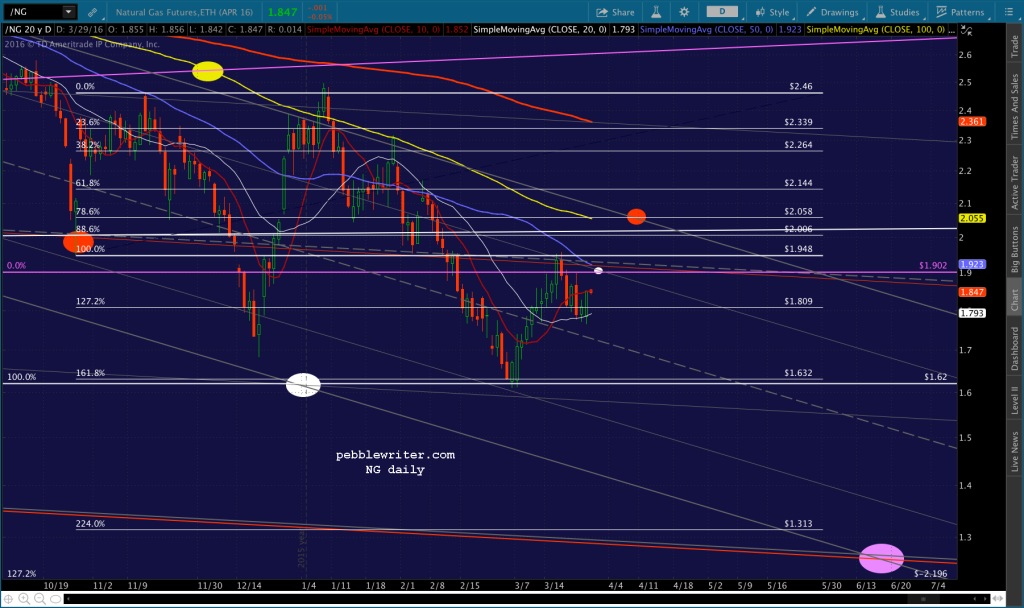
Task: Click the /NG 20 y D chart label
Action: point(28,30)
